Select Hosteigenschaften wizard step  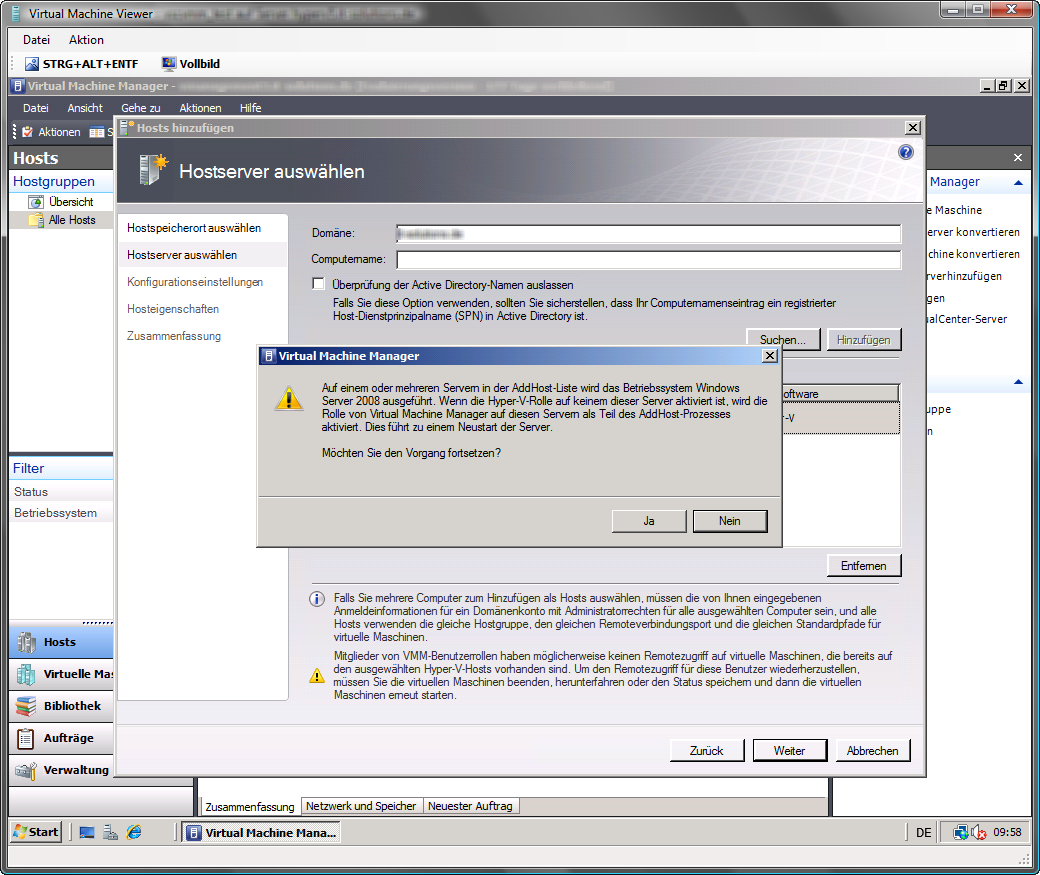173,309
